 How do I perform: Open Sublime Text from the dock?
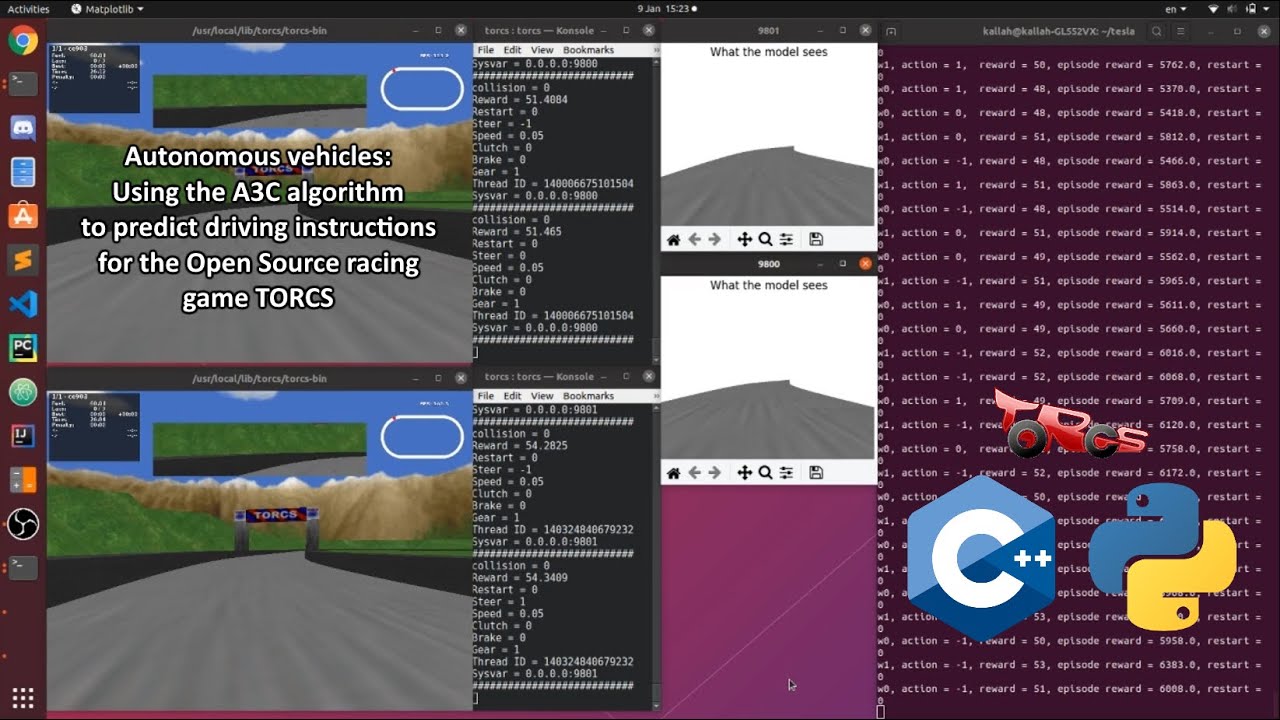23,260
